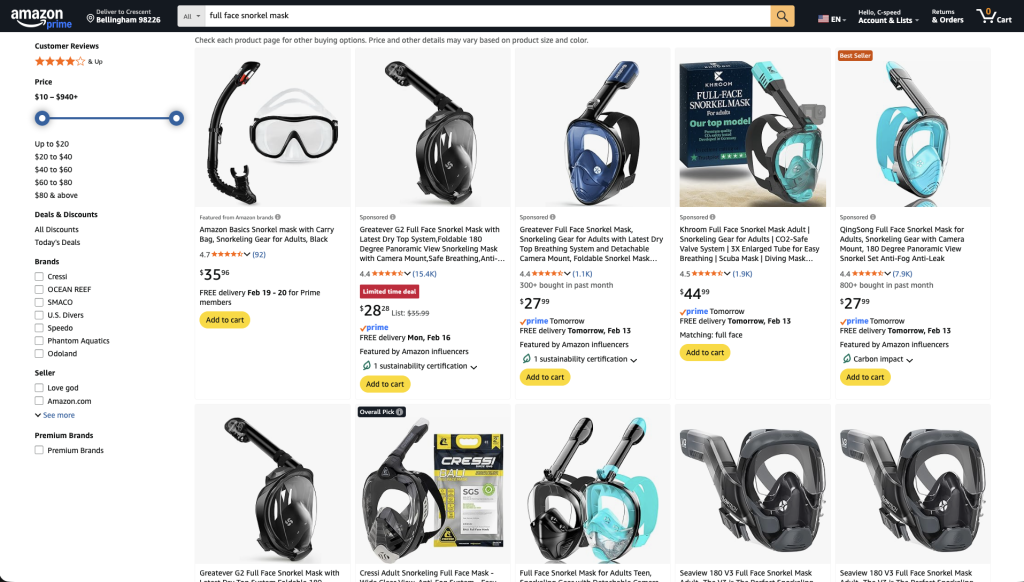This screenshot has height=582, width=1024.
Task: Click the info icon on Overall Pick badge
Action: click(399, 412)
